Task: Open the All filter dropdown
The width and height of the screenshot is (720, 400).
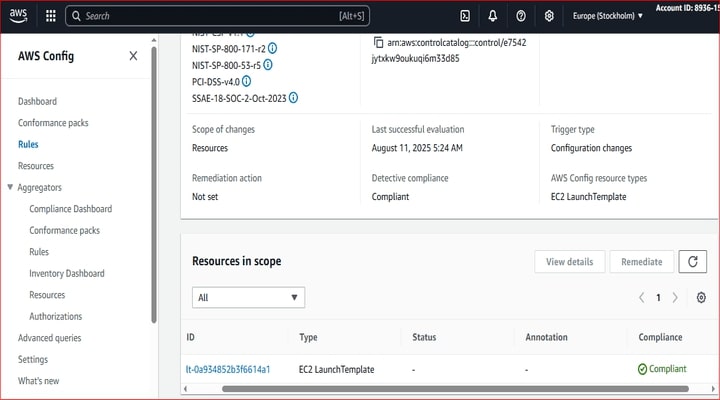Action: coord(248,298)
